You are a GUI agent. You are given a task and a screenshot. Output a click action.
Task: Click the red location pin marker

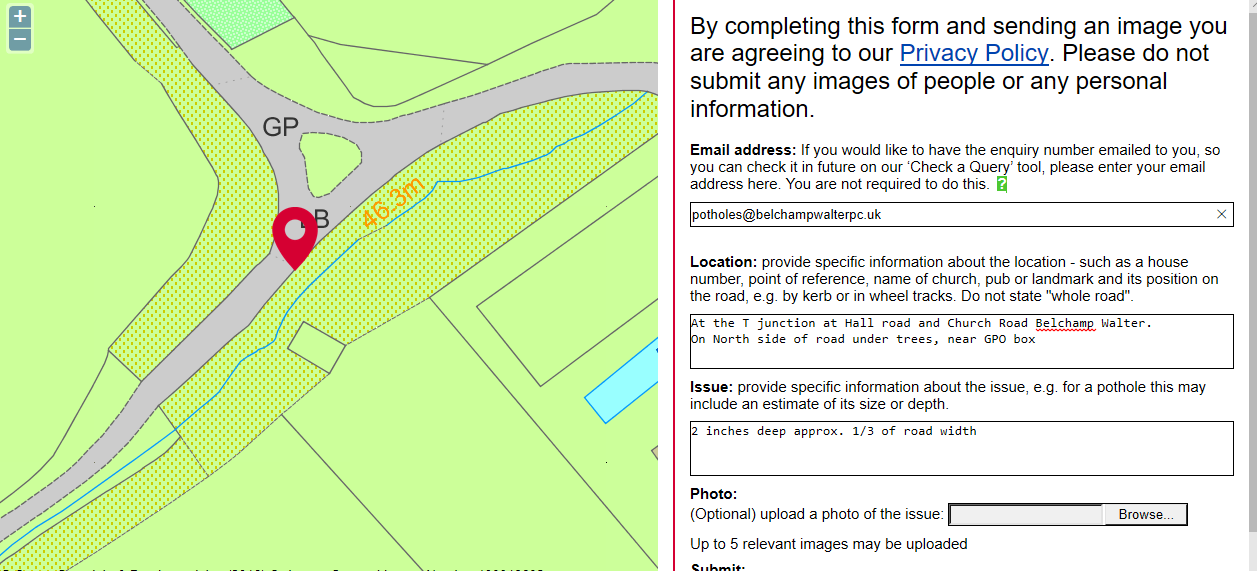pos(295,238)
